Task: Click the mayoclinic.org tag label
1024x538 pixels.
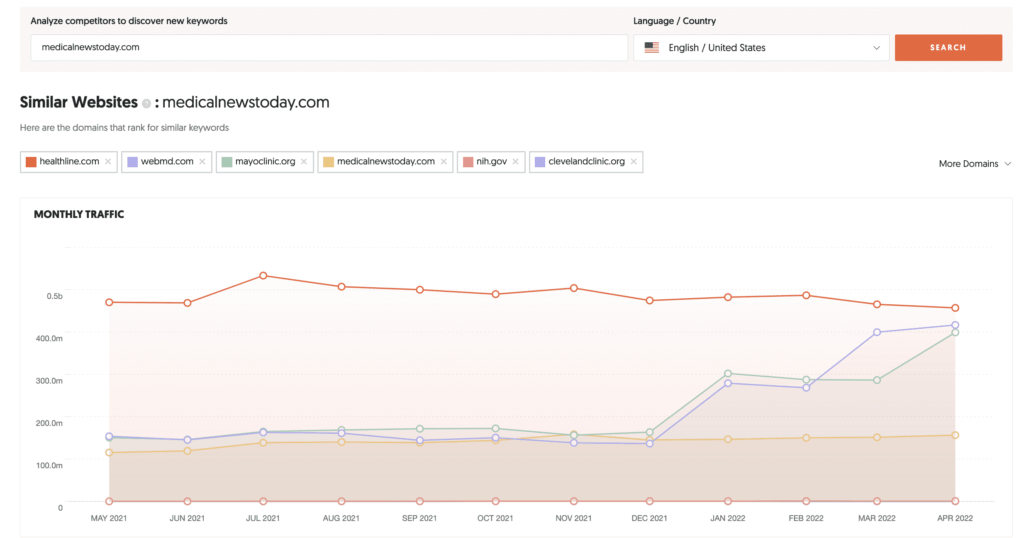Action: click(x=265, y=161)
